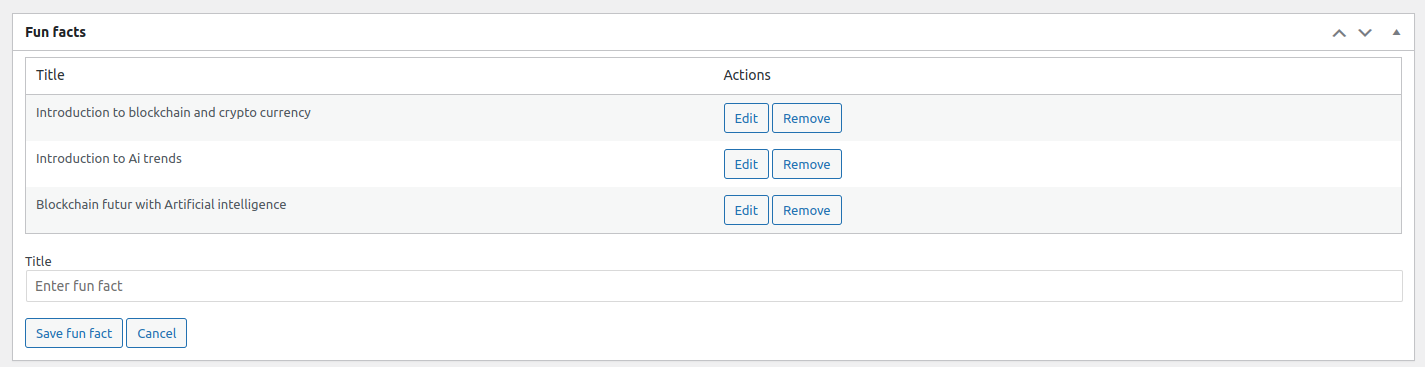Click 'Blockchain futur with Artificial intelligence' row text

coord(161,204)
